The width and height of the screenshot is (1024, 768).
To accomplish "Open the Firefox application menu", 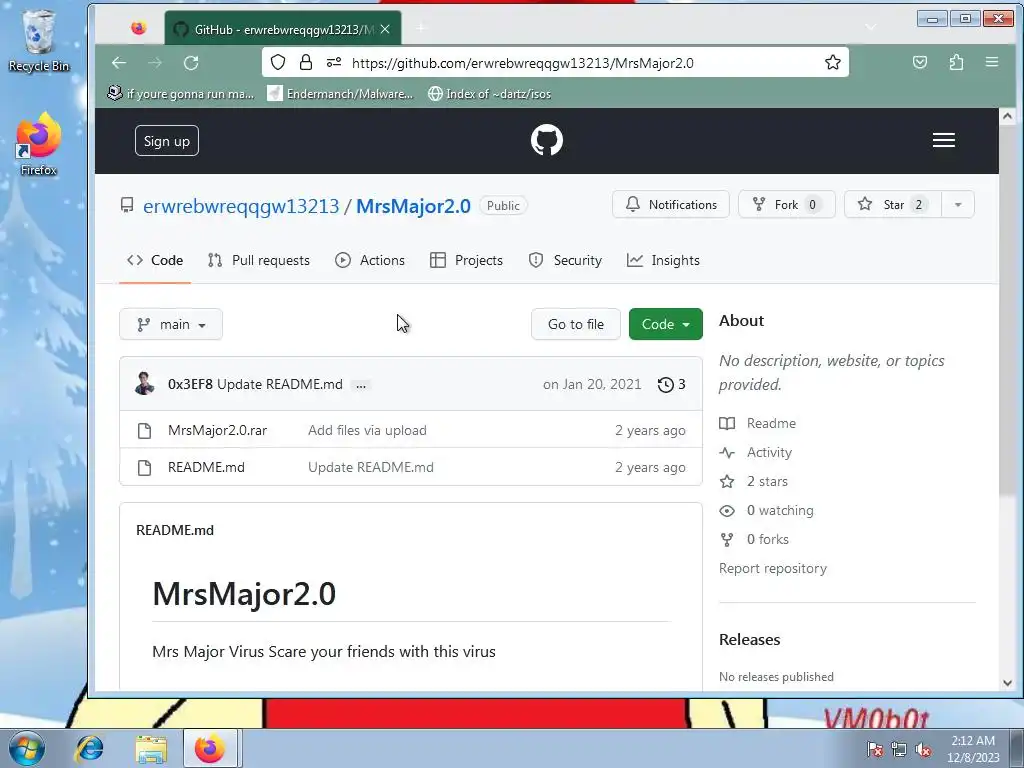I will pos(992,62).
